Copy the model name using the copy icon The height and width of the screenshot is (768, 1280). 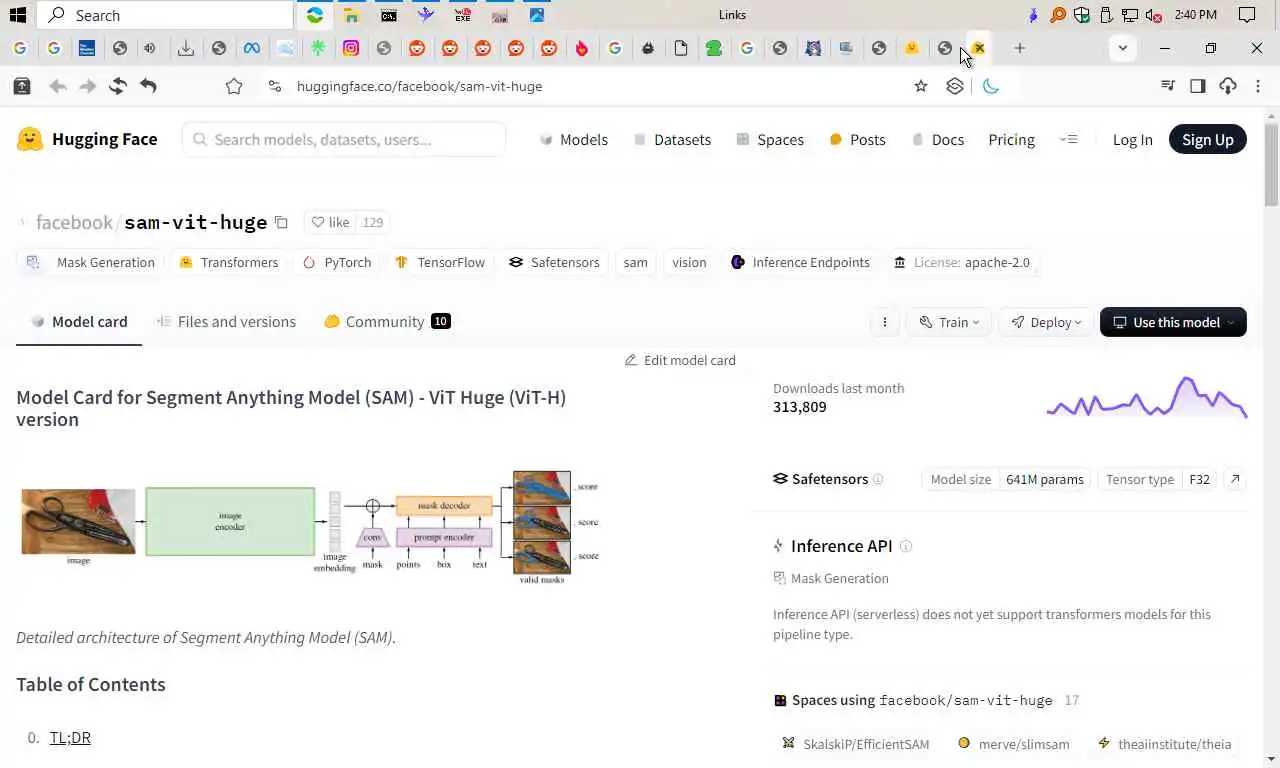coord(281,222)
